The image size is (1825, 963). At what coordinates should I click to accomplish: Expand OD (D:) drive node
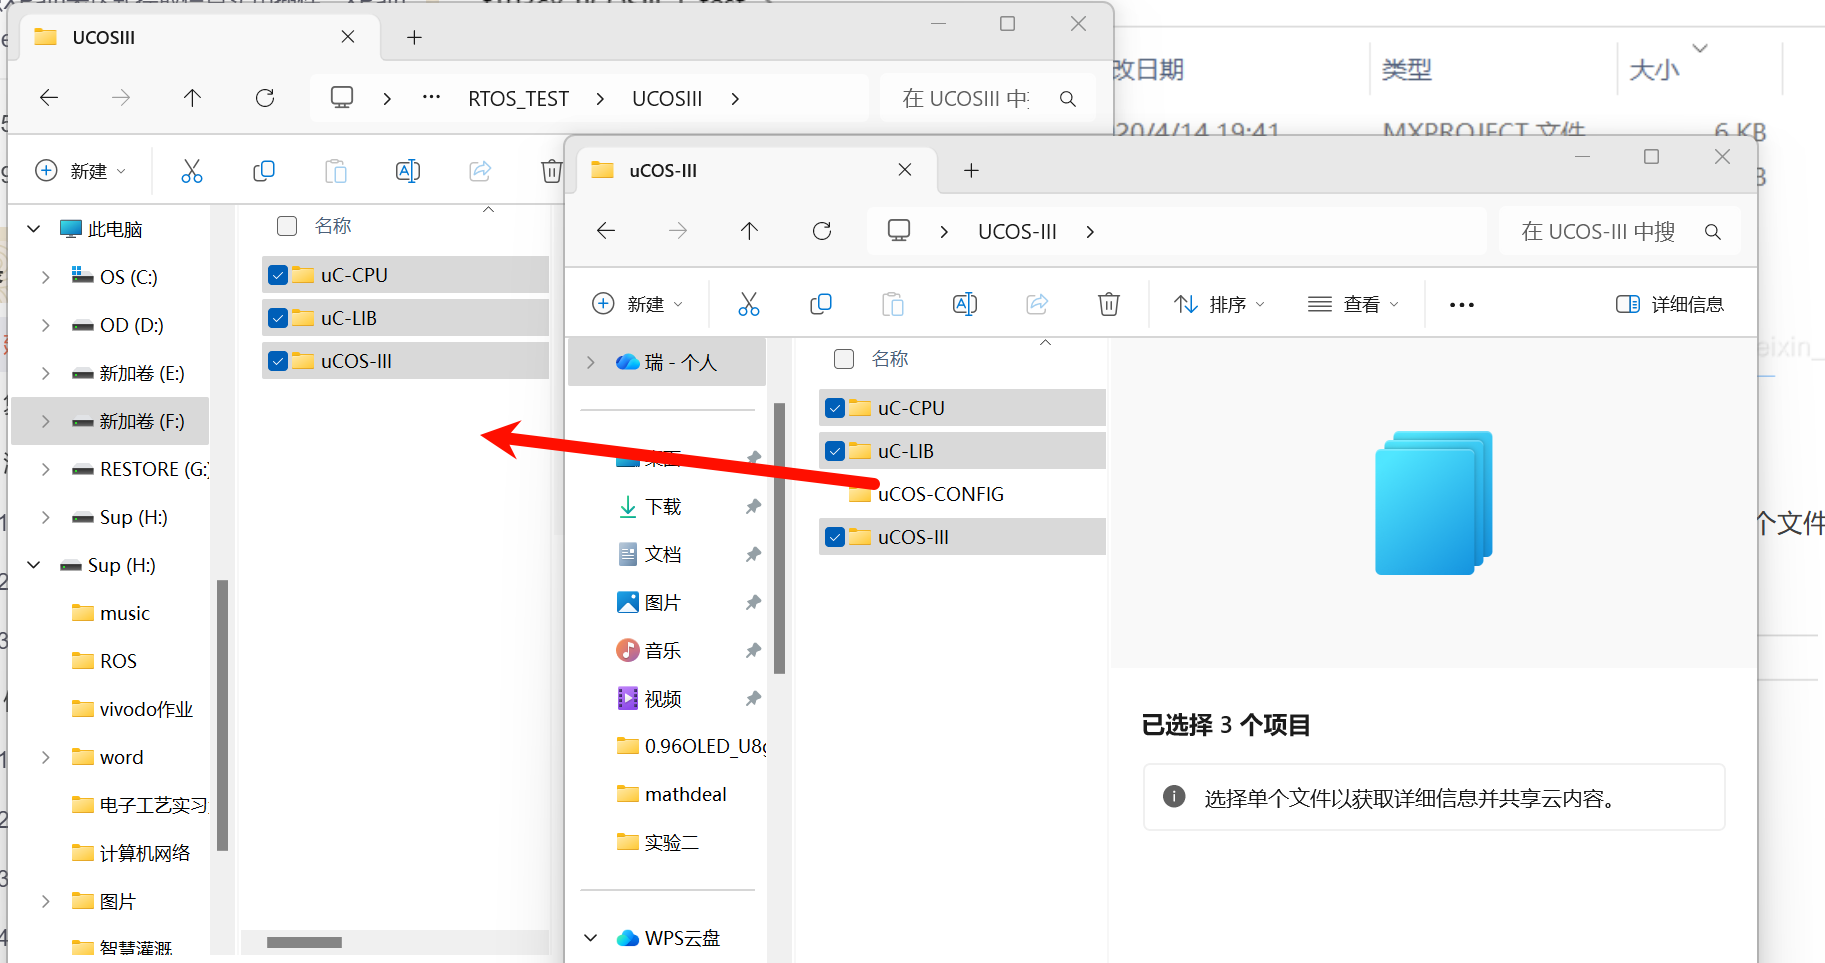(46, 325)
